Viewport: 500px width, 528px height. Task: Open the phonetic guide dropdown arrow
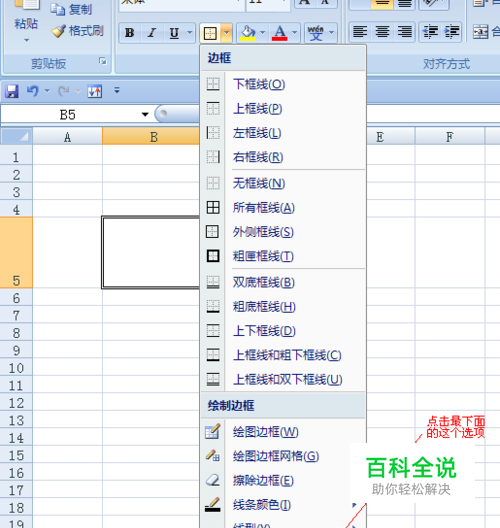pos(331,33)
